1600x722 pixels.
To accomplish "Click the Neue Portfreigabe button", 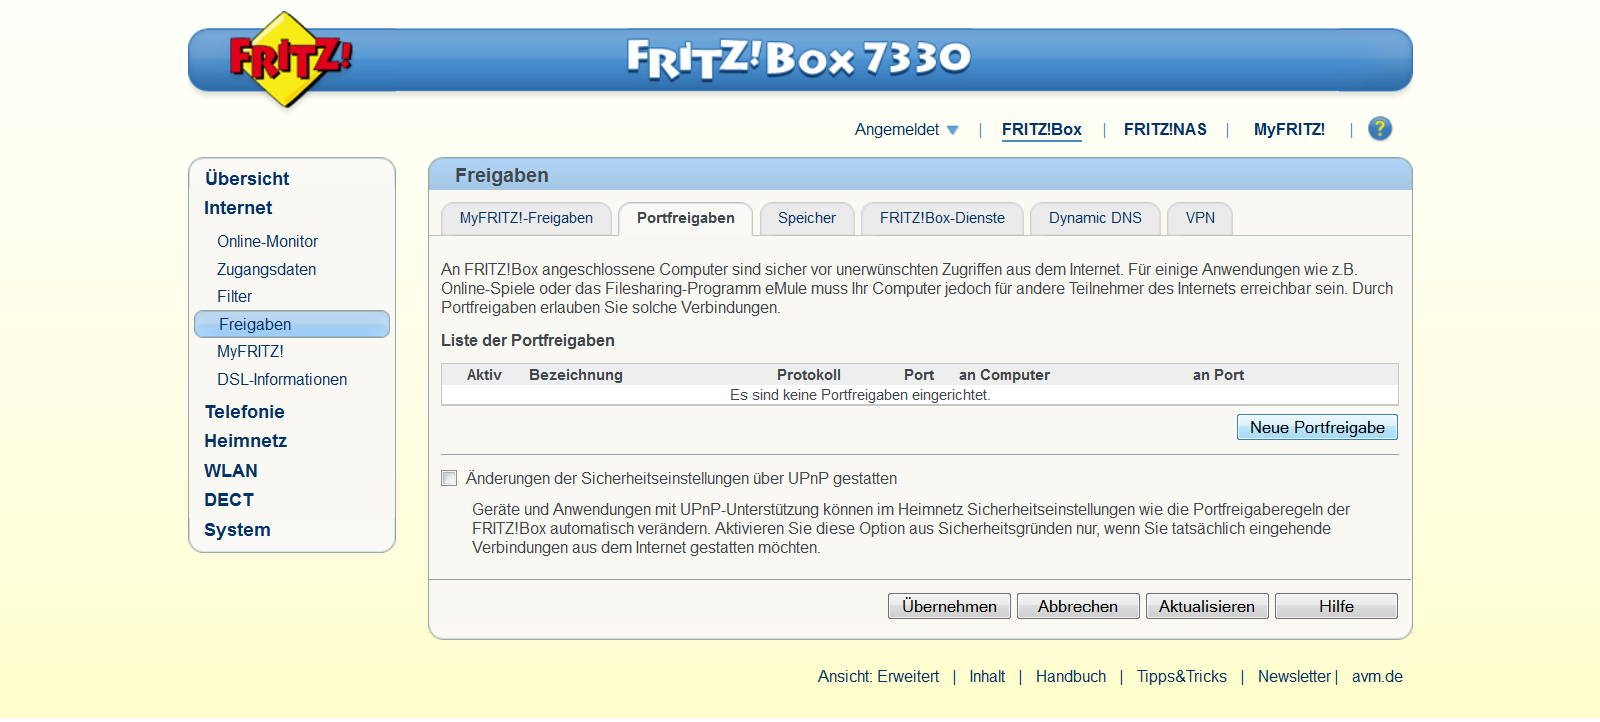I will (x=1316, y=428).
